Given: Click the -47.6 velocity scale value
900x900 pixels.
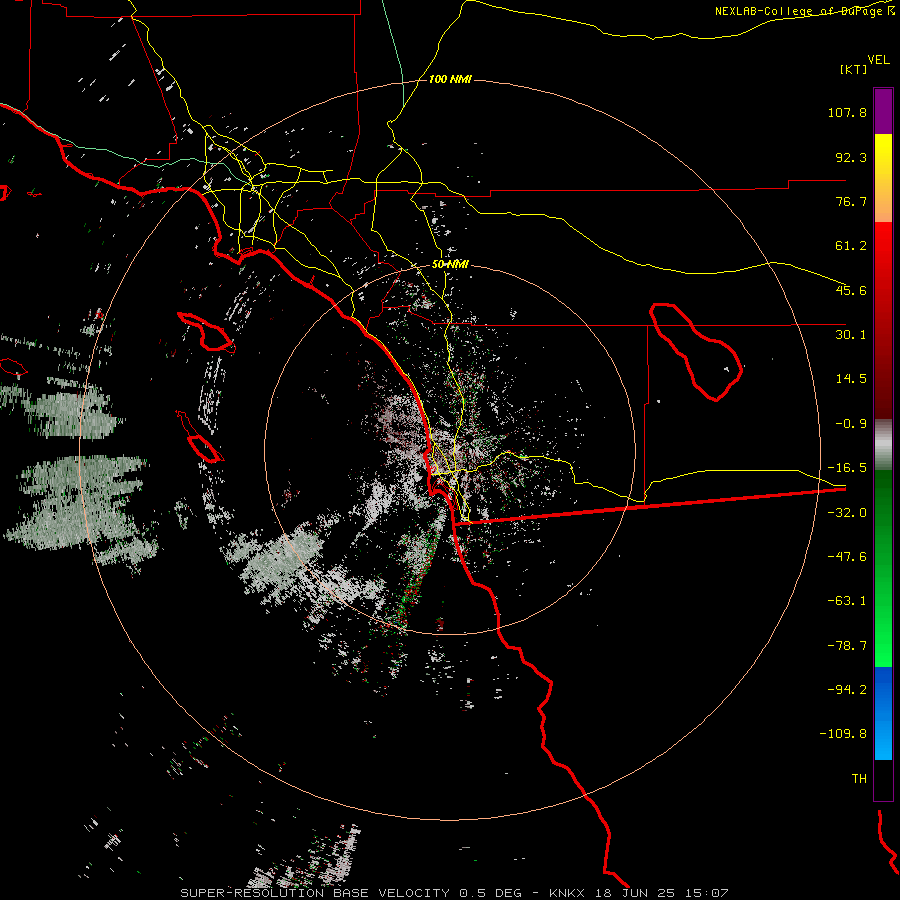Looking at the screenshot, I should [x=847, y=557].
